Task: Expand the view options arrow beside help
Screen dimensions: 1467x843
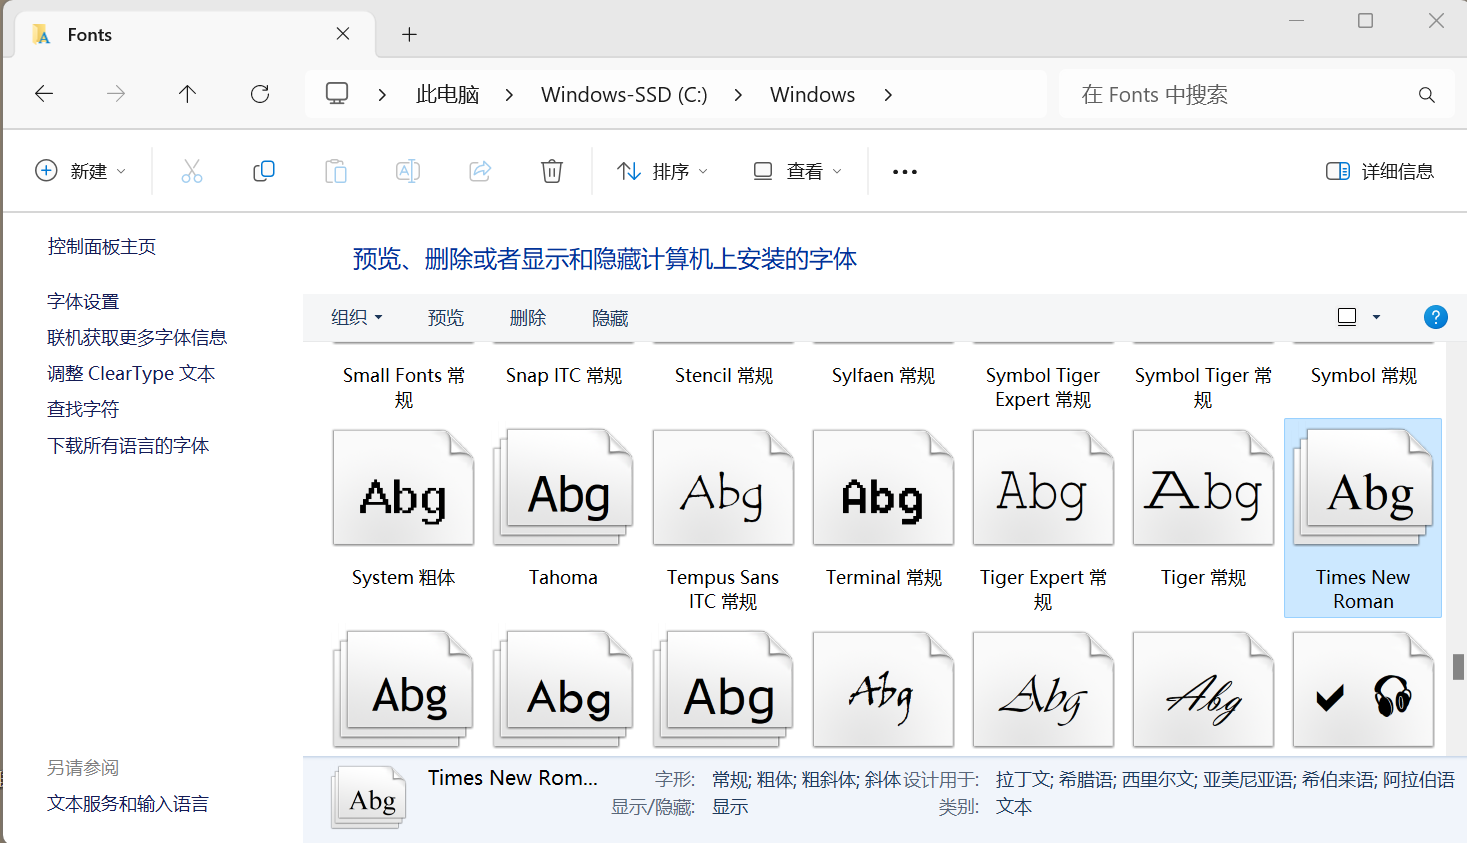Action: pos(1376,317)
